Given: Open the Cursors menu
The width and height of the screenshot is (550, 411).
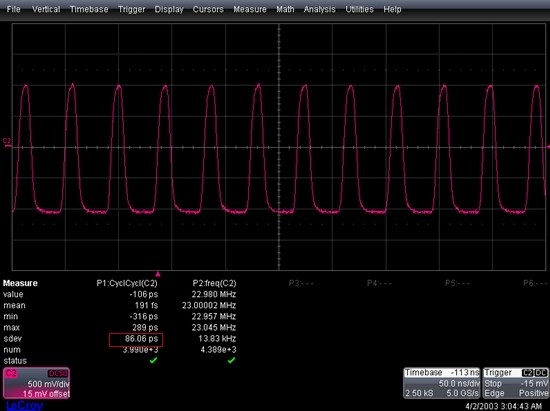Looking at the screenshot, I should 208,9.
